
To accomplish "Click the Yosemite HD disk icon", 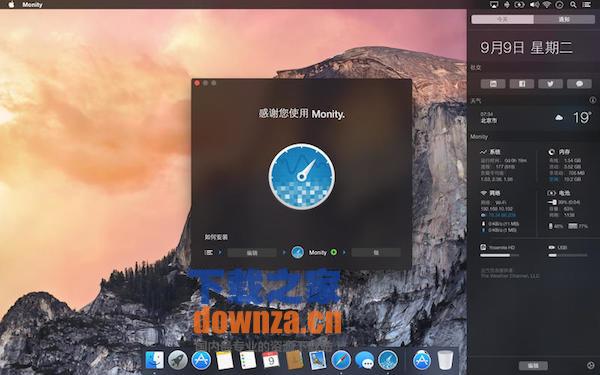I will click(x=483, y=247).
